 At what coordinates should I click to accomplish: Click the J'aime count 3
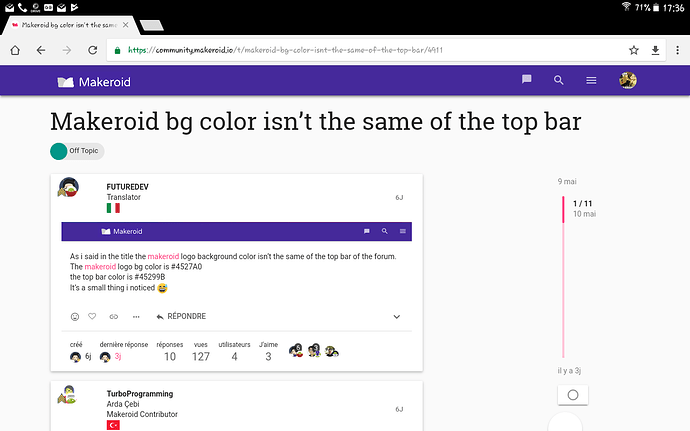[268, 357]
